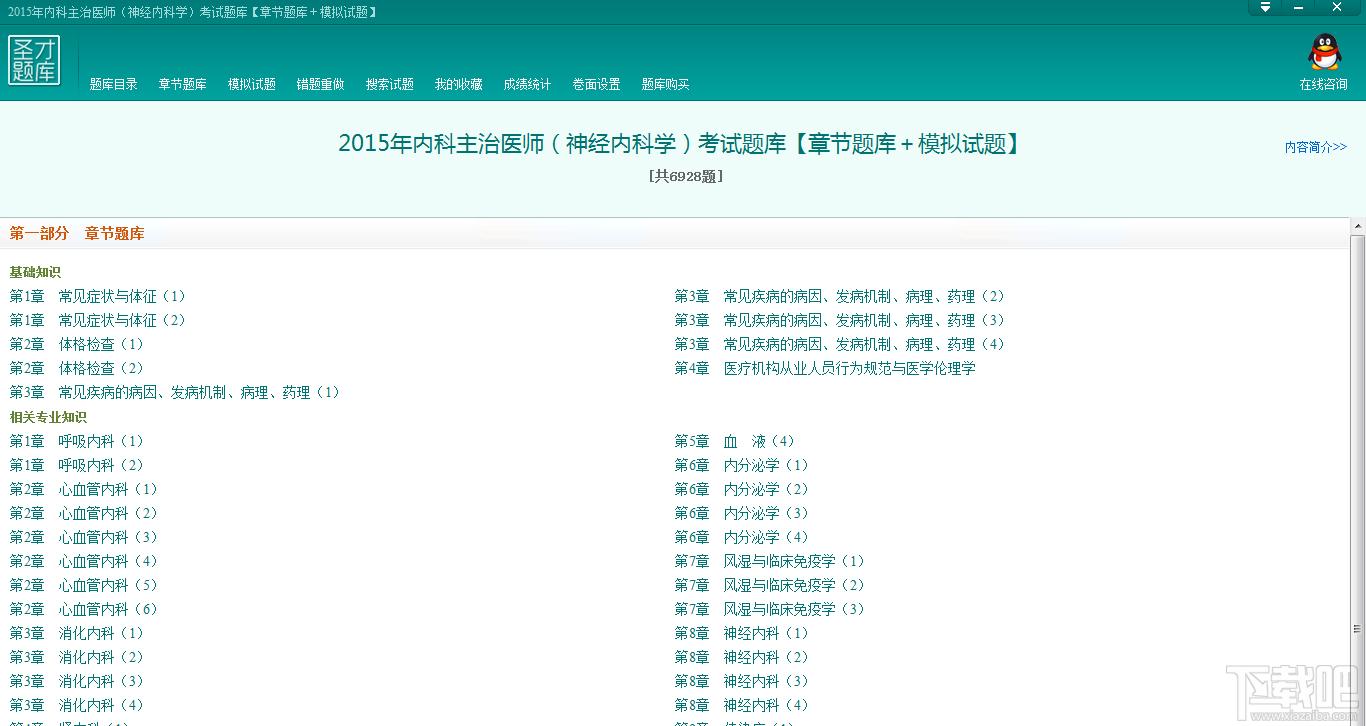This screenshot has width=1366, height=726.
Task: Open 第2章 心血管内科（4）
Action: (x=84, y=561)
